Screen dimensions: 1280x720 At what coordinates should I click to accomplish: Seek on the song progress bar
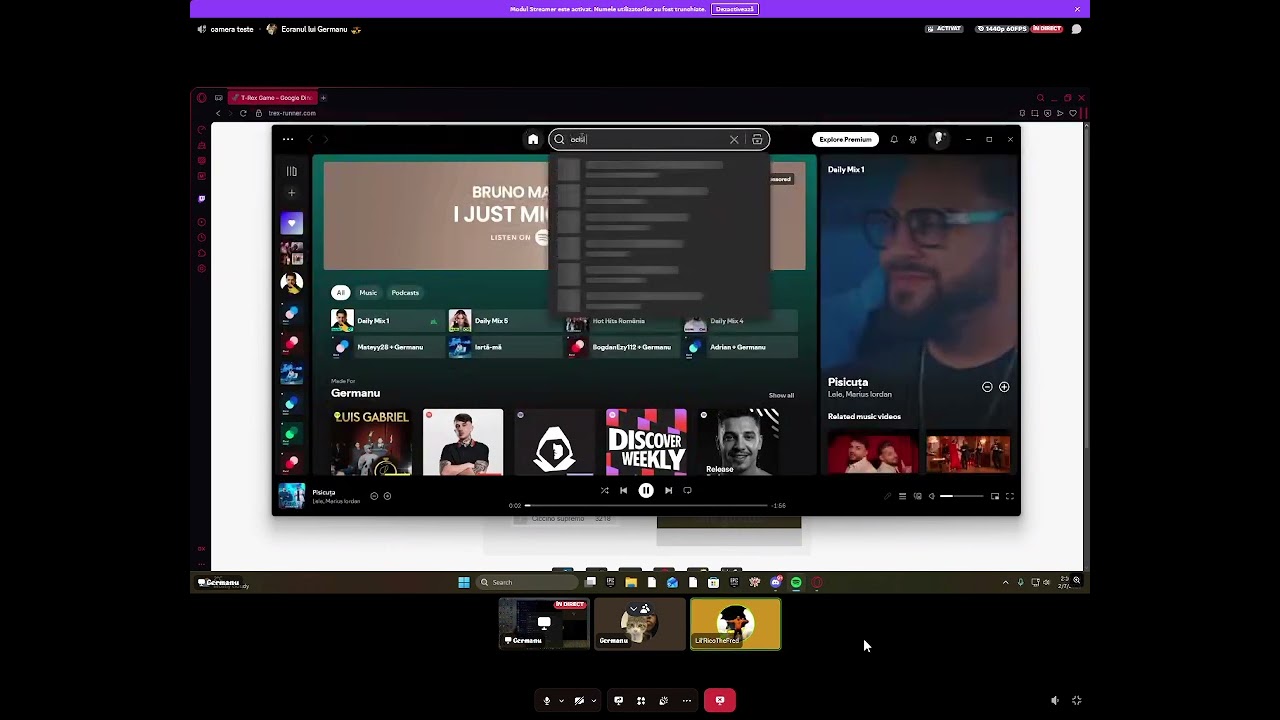647,505
